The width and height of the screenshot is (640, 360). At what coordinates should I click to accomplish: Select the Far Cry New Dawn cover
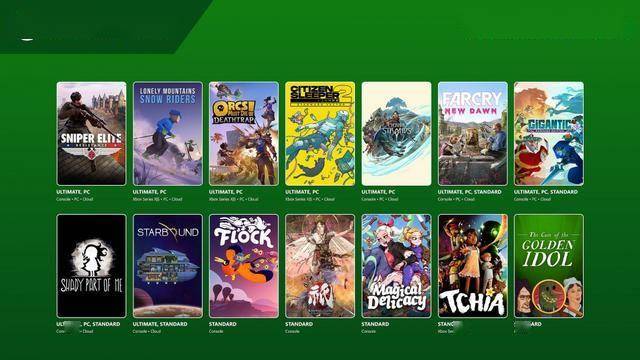pos(473,133)
